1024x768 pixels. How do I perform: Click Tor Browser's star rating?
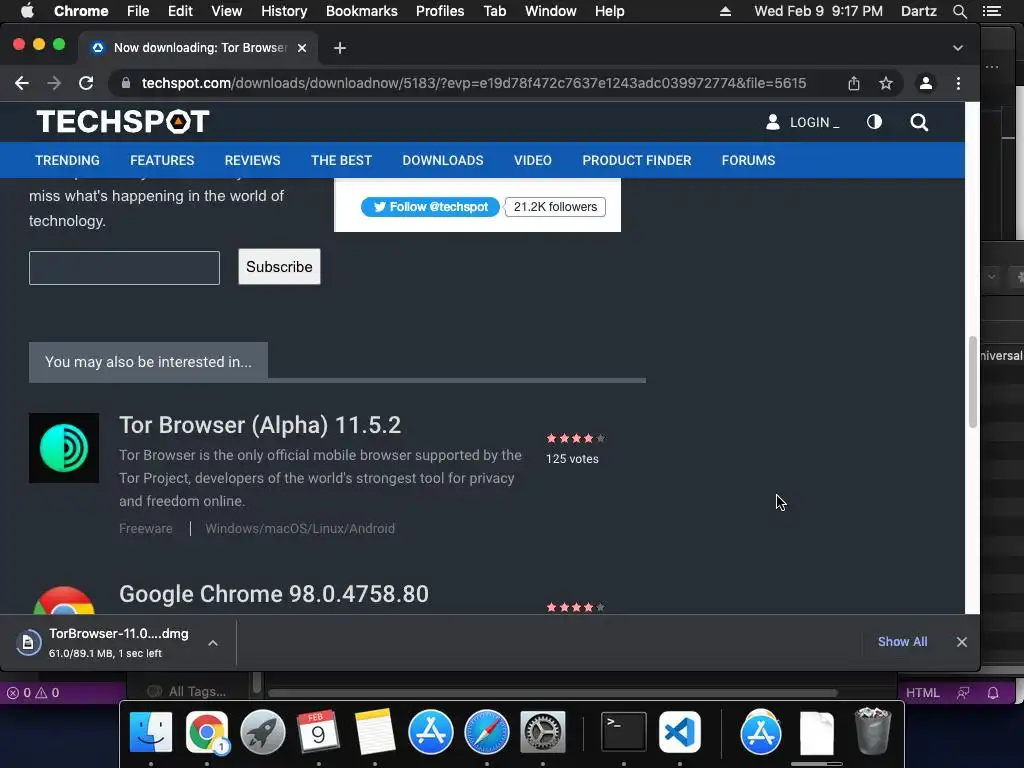coord(575,438)
